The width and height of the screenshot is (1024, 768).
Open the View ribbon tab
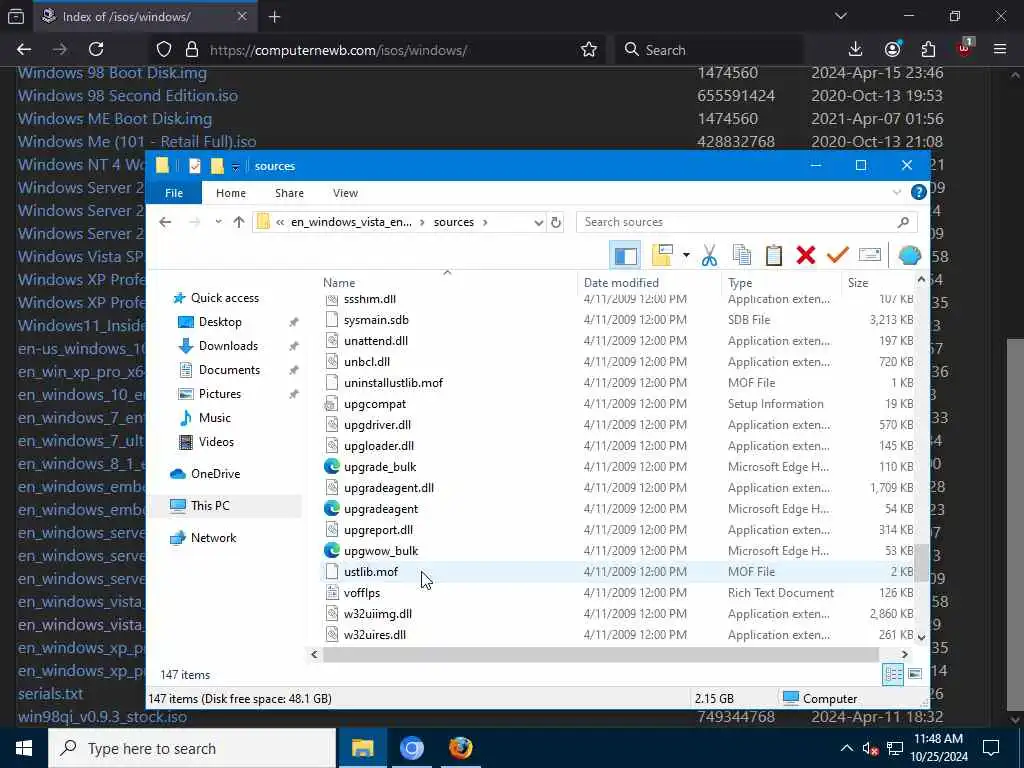(x=345, y=193)
